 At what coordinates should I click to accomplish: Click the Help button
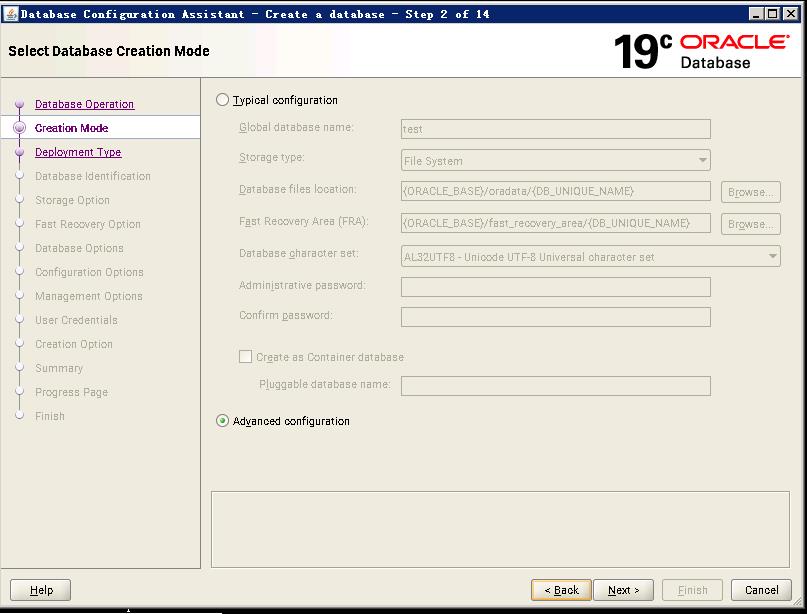pyautogui.click(x=41, y=590)
